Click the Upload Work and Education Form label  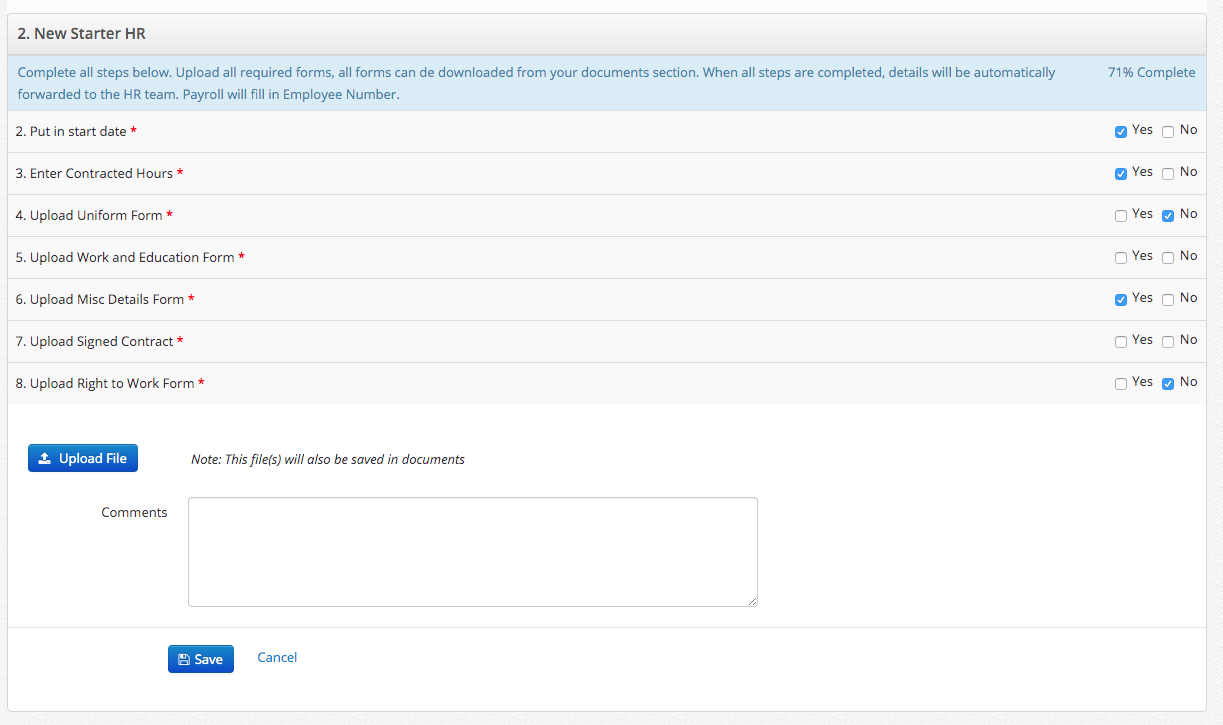click(130, 258)
